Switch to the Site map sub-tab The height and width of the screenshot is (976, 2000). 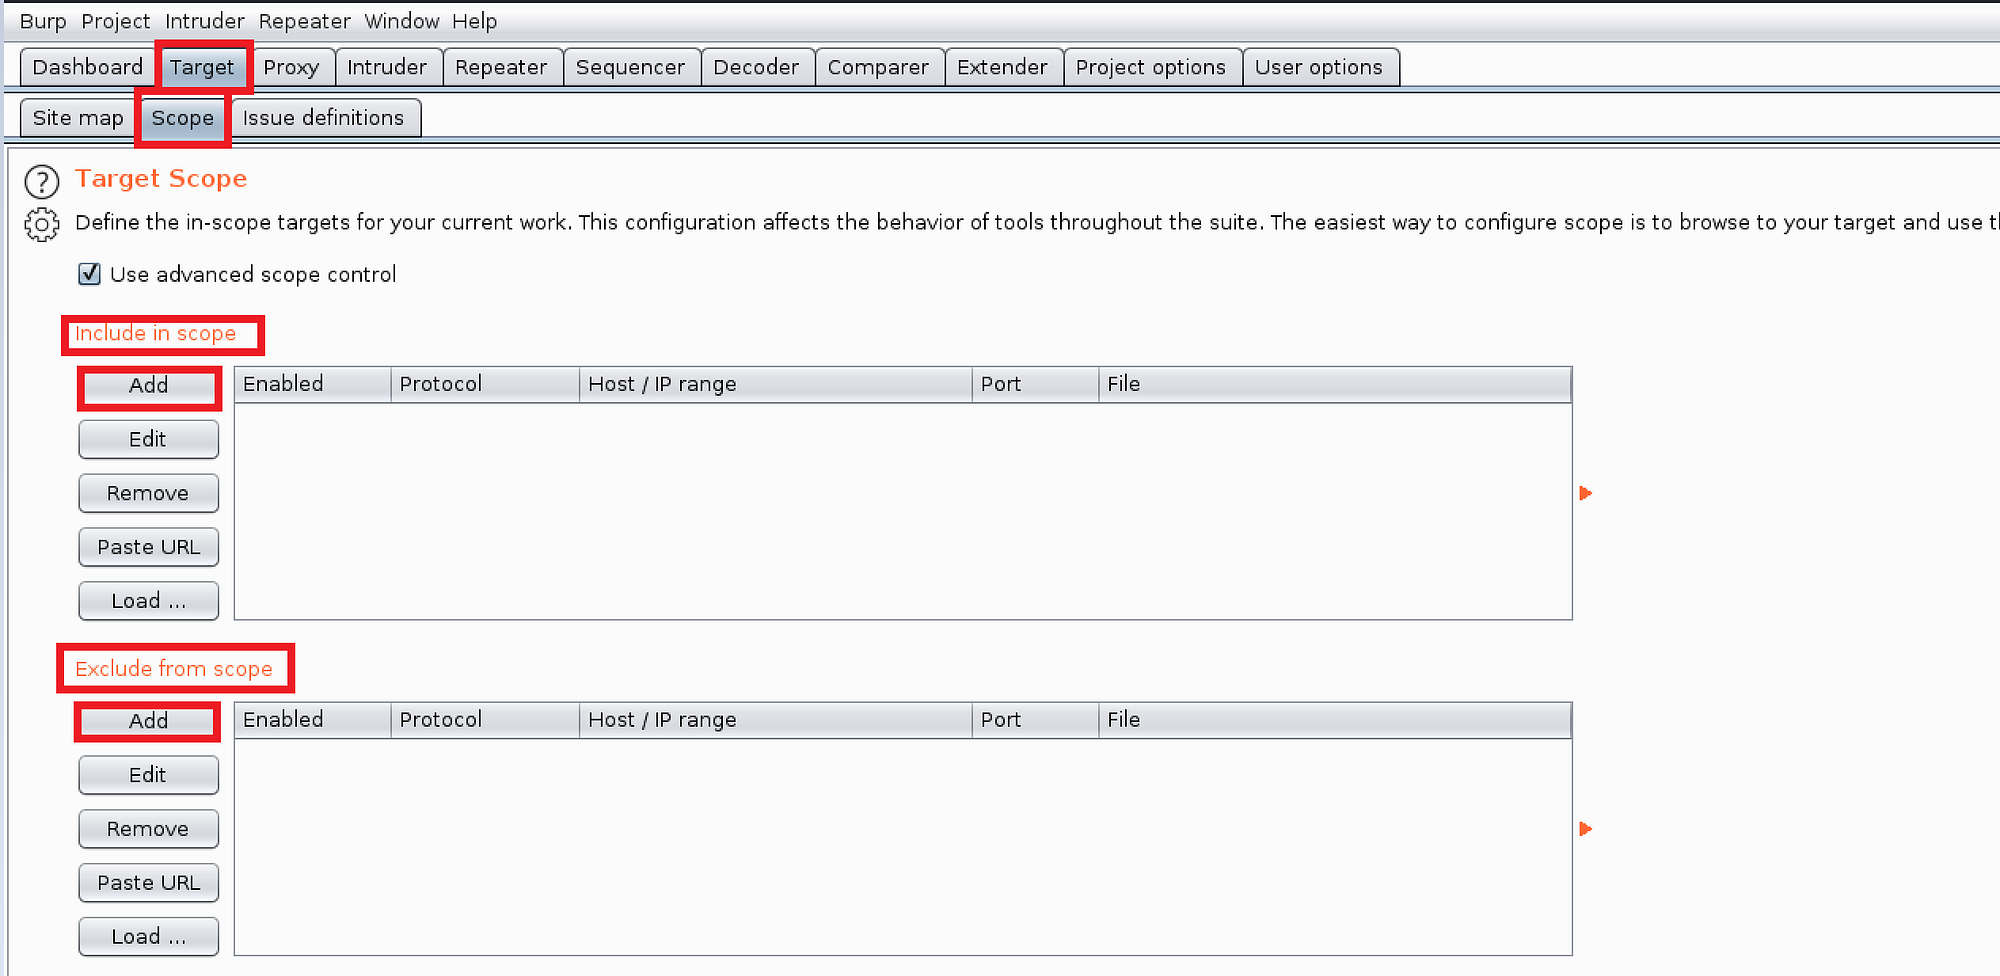tap(77, 117)
